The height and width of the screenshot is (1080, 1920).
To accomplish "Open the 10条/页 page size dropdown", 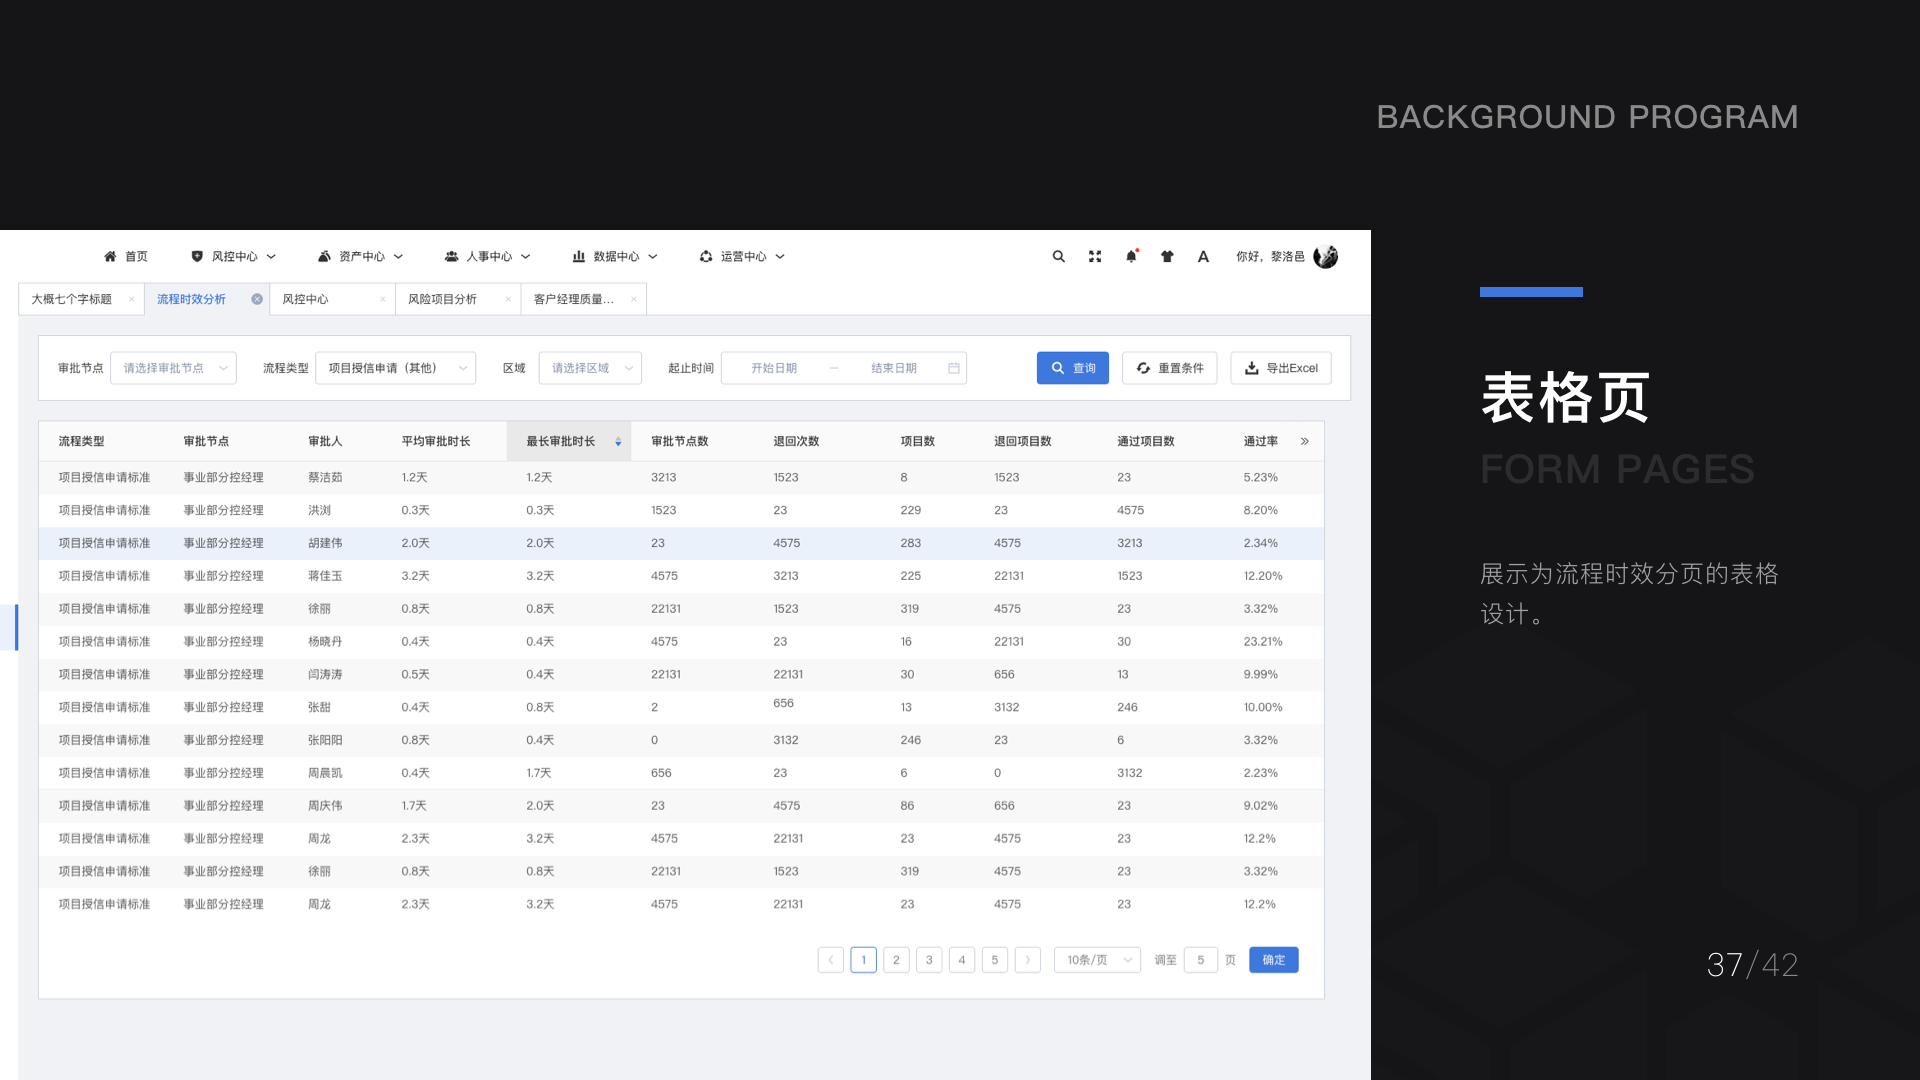I will [x=1097, y=960].
